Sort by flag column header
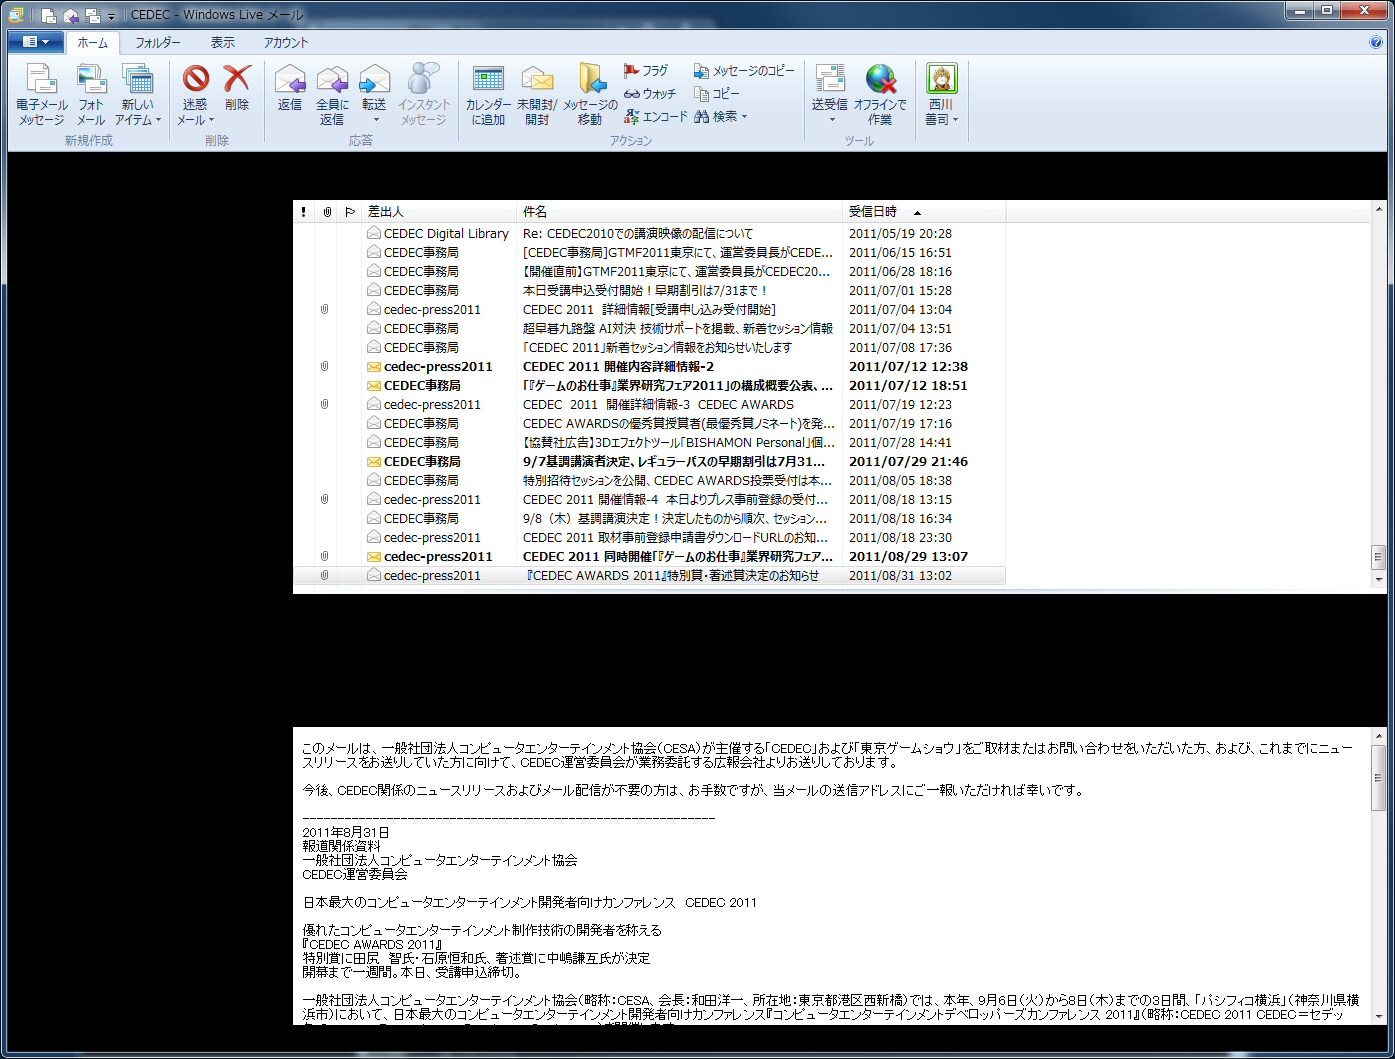The height and width of the screenshot is (1059, 1395). click(x=350, y=212)
